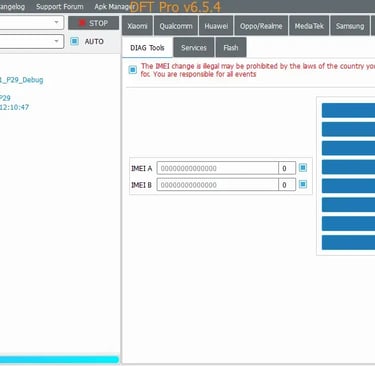Select the Huawei tab

(216, 26)
